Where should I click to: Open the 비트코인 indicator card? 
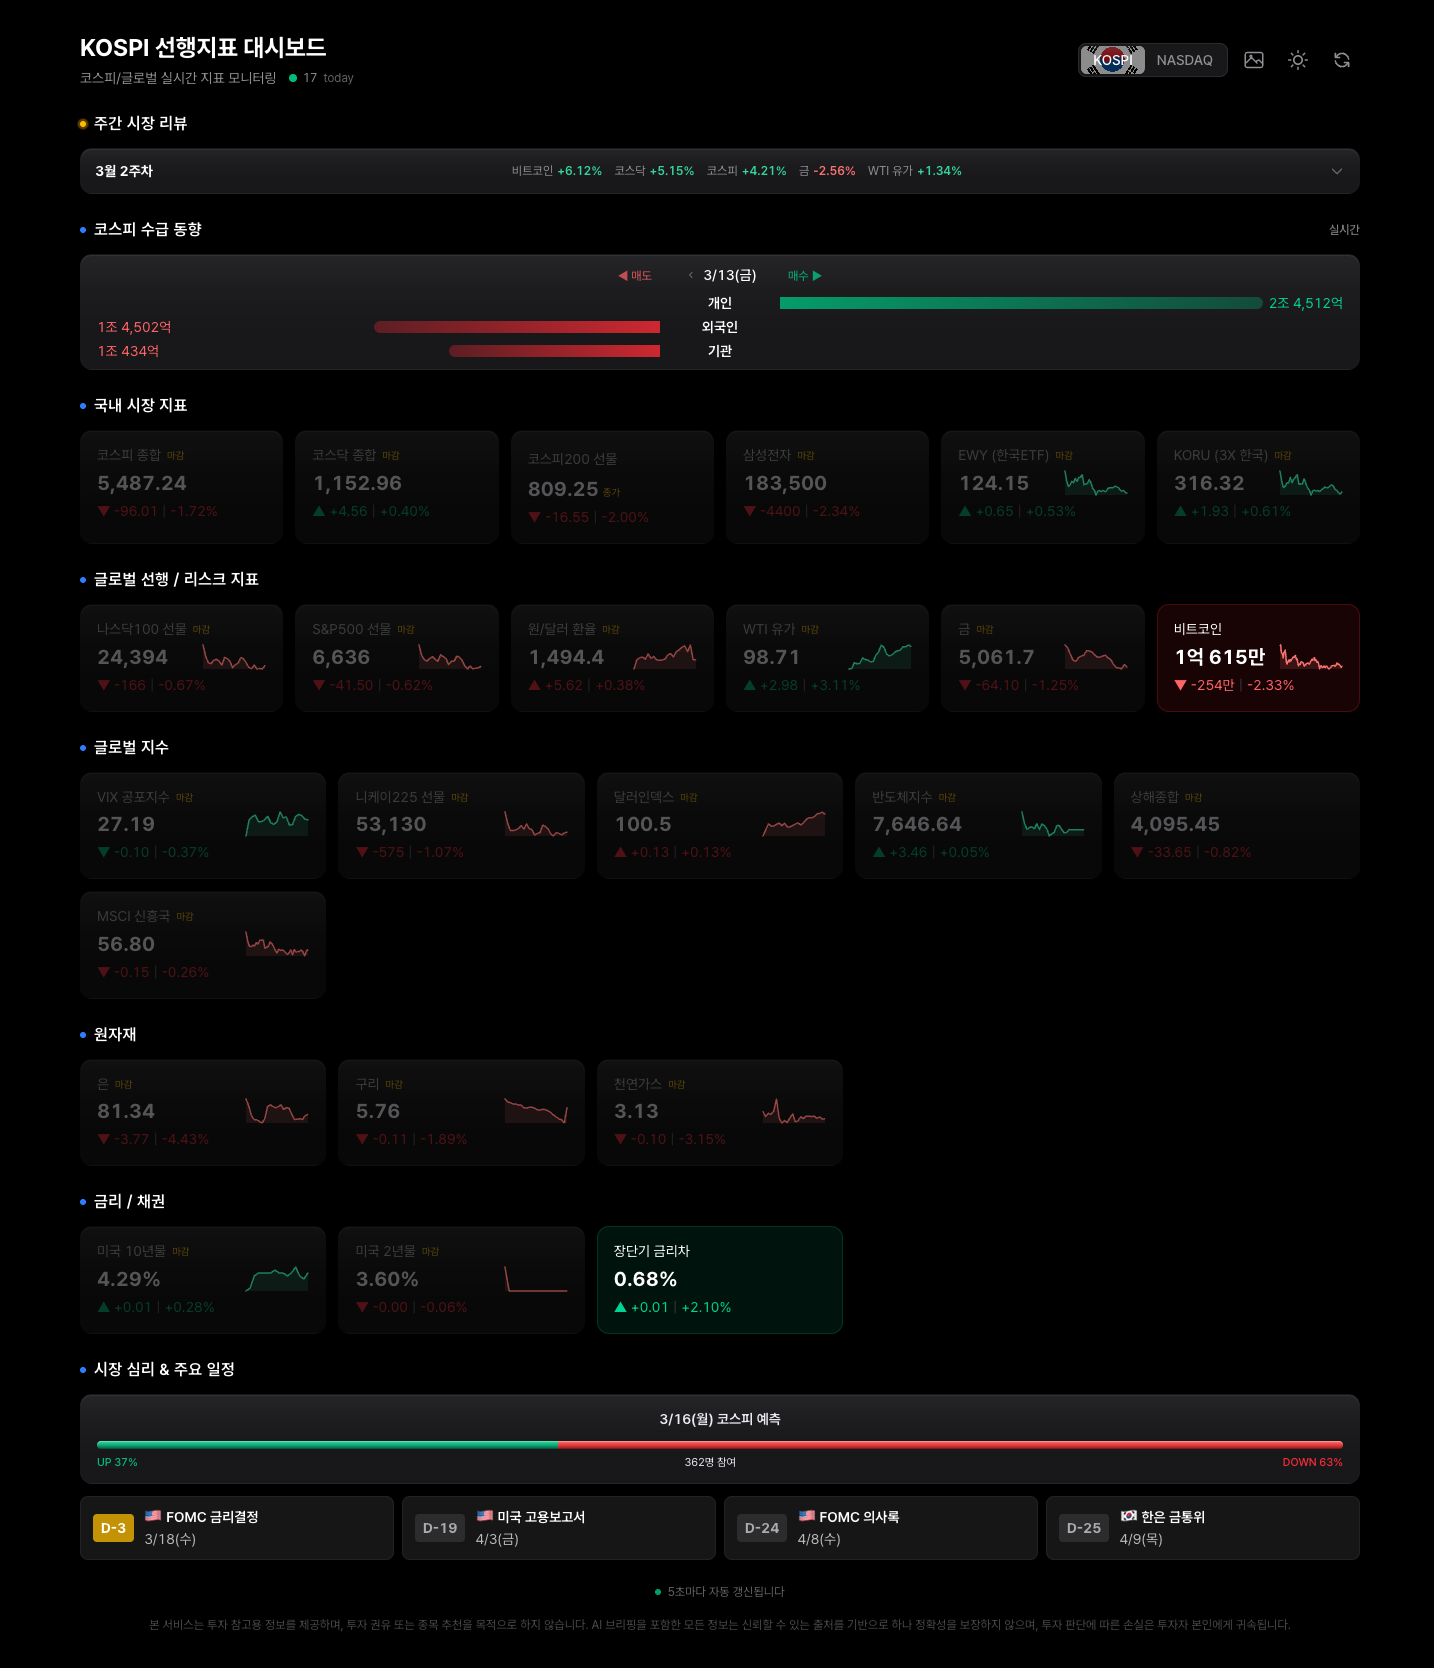[1257, 657]
